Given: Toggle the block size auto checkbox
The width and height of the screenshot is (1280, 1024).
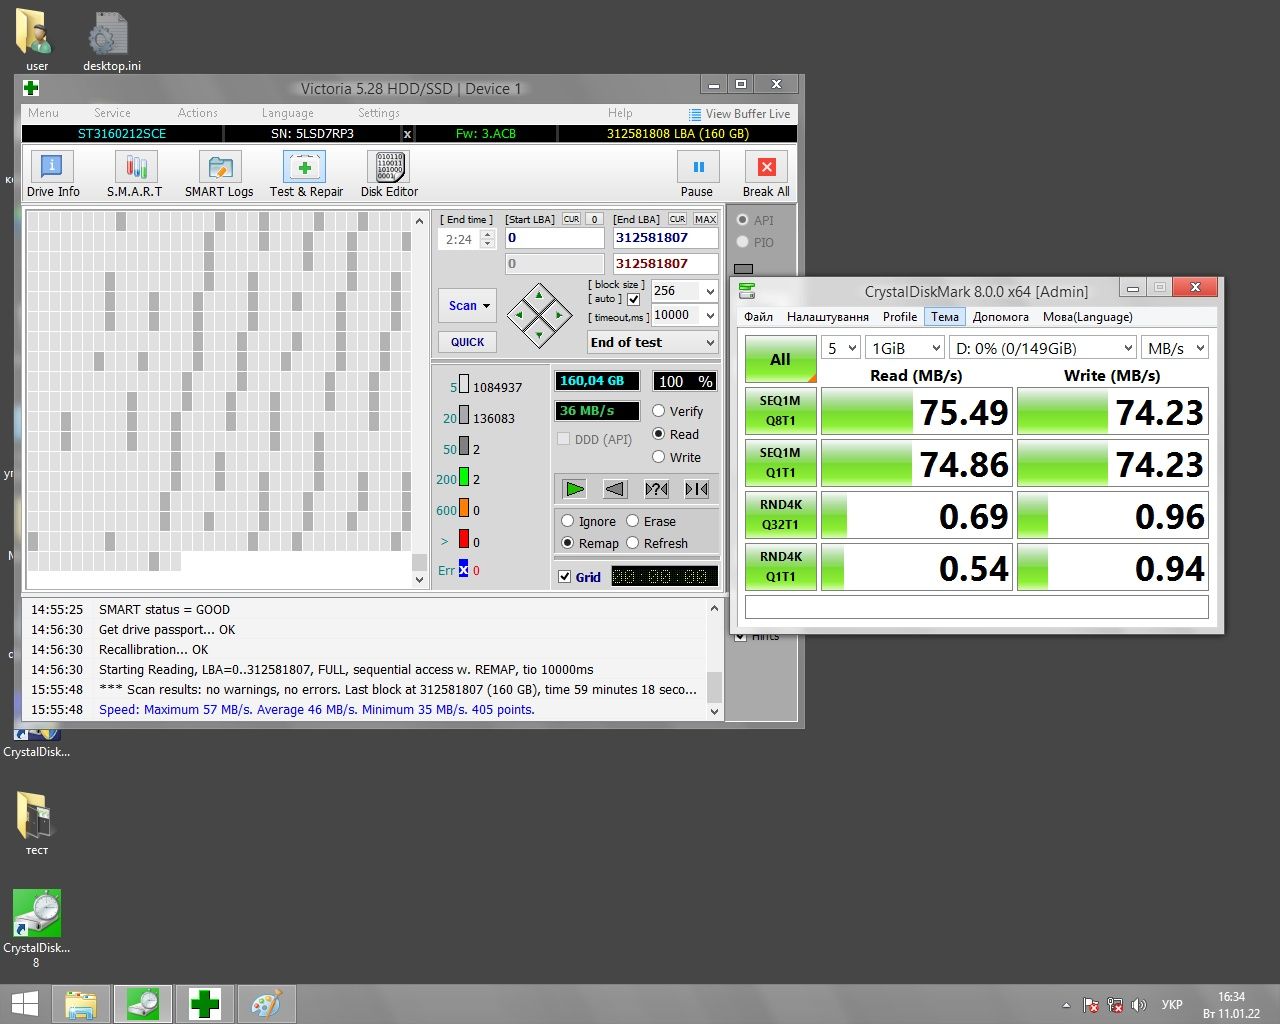Looking at the screenshot, I should (633, 299).
